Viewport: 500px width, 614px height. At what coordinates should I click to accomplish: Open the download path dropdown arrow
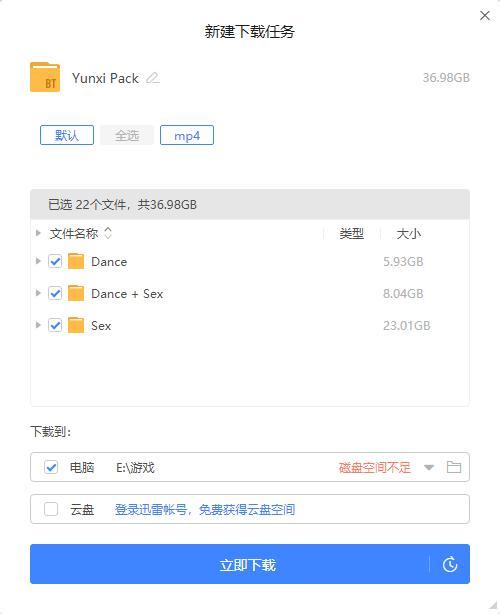pyautogui.click(x=429, y=467)
